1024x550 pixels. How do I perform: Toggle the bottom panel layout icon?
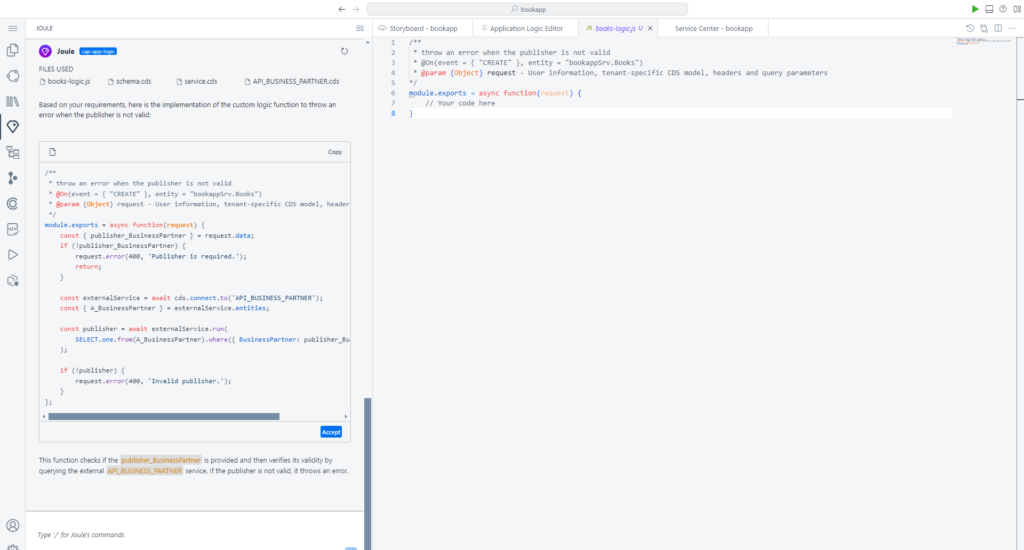pyautogui.click(x=989, y=9)
